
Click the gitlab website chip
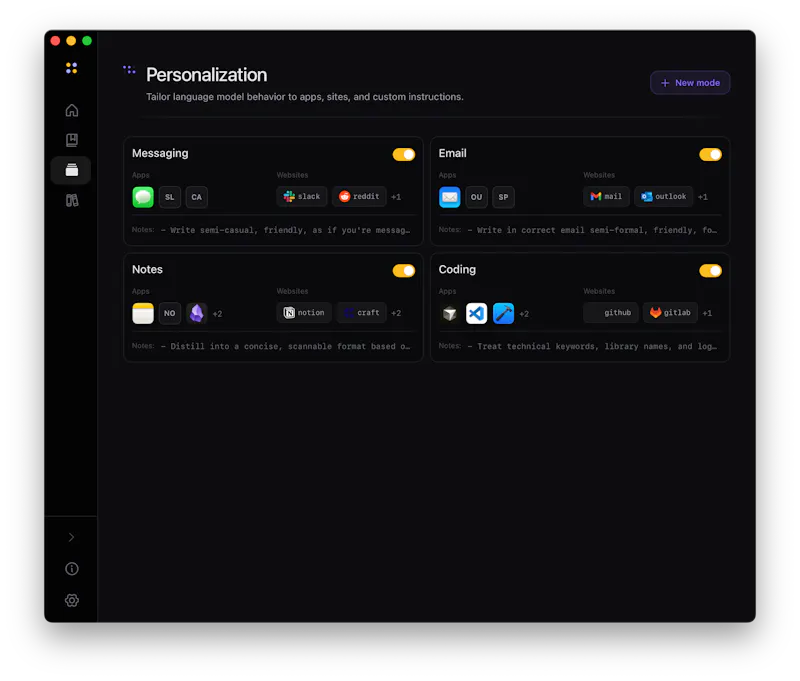(x=670, y=313)
